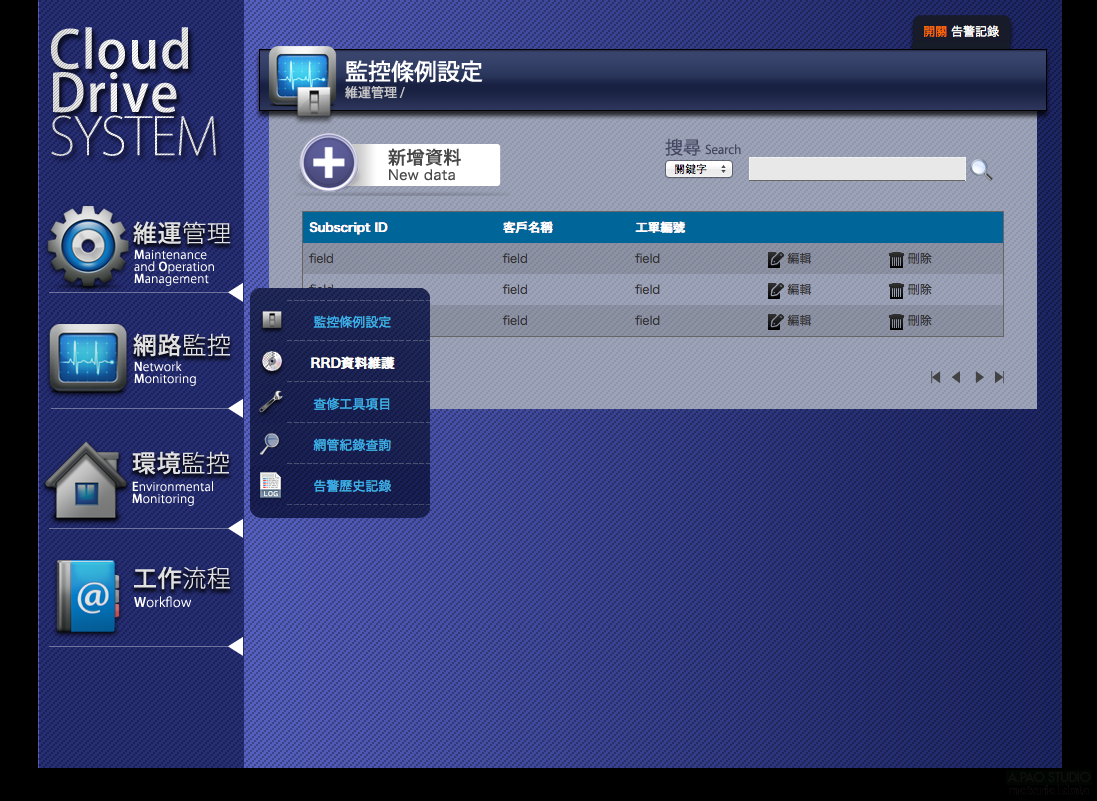Click the New data plus icon

[329, 163]
